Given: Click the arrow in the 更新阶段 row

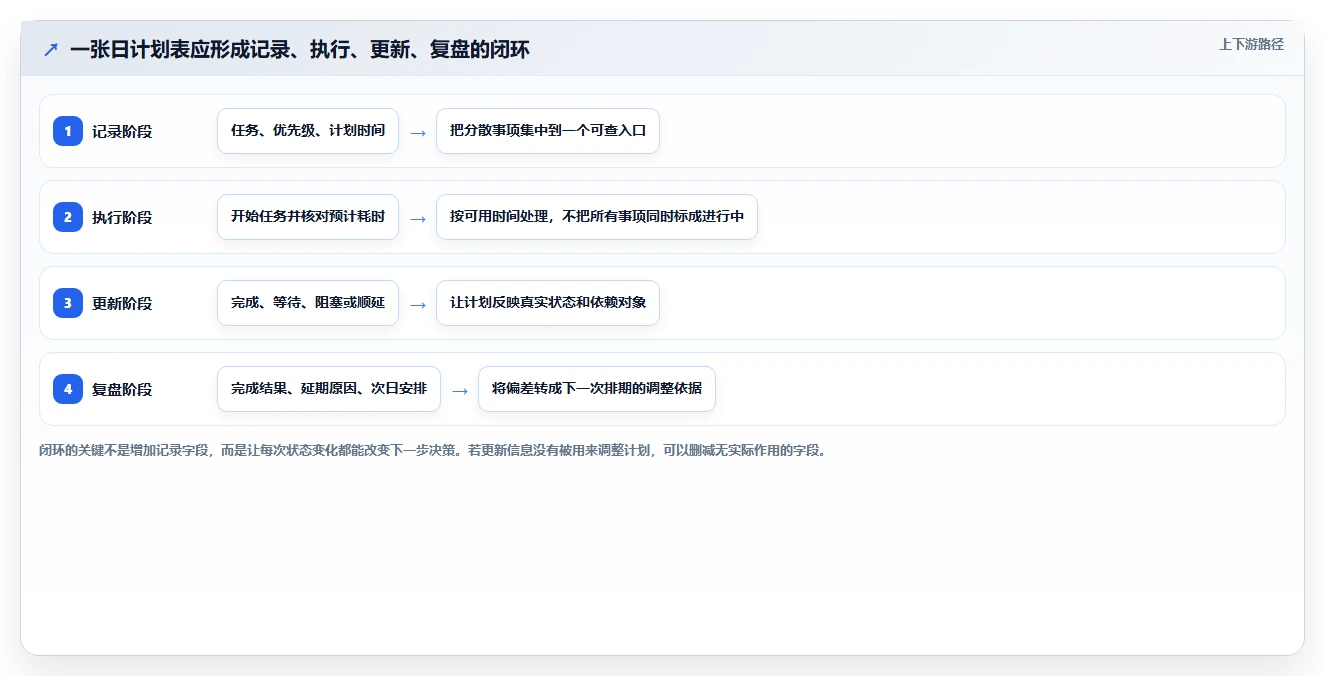Looking at the screenshot, I should (418, 304).
